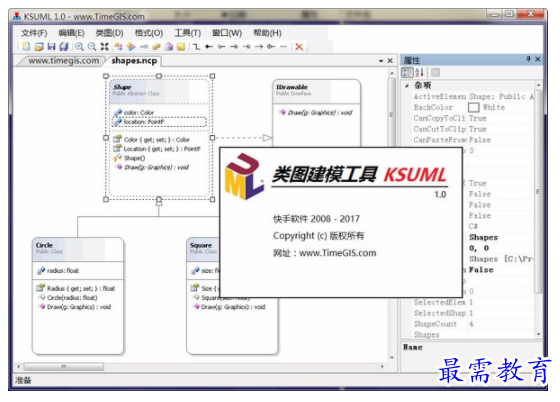Screen dimensions: 560x402
Task: Click the New diagram file icon
Action: pyautogui.click(x=26, y=46)
